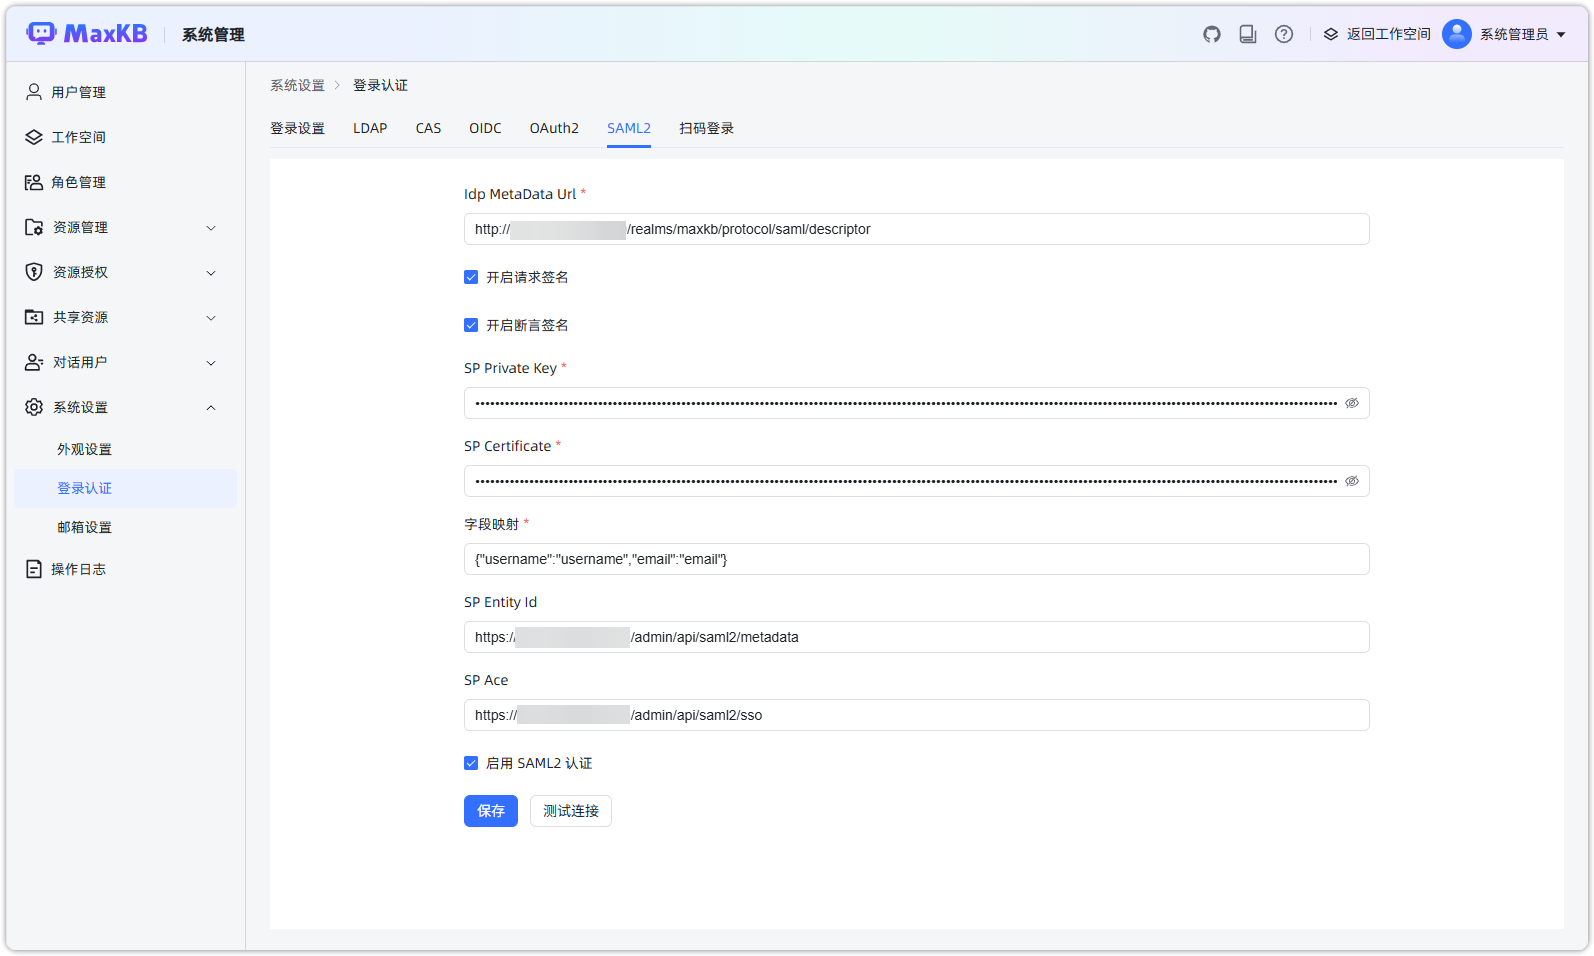This screenshot has width=1594, height=956.
Task: Click the MaxKB logo
Action: [87, 34]
